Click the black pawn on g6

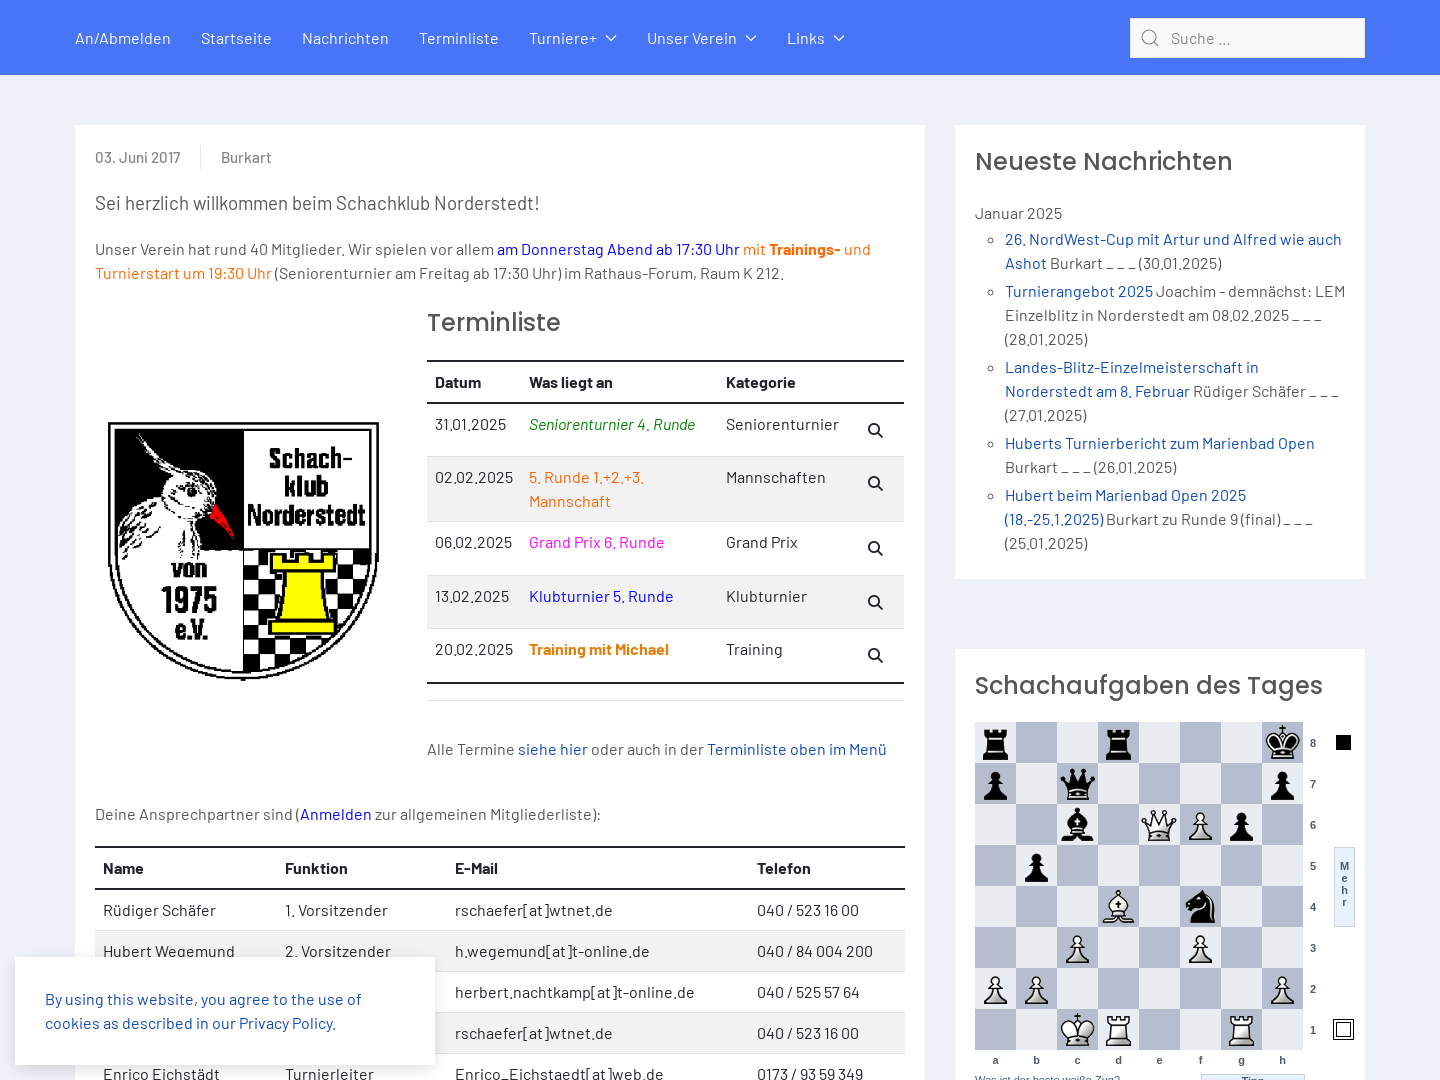click(x=1241, y=825)
